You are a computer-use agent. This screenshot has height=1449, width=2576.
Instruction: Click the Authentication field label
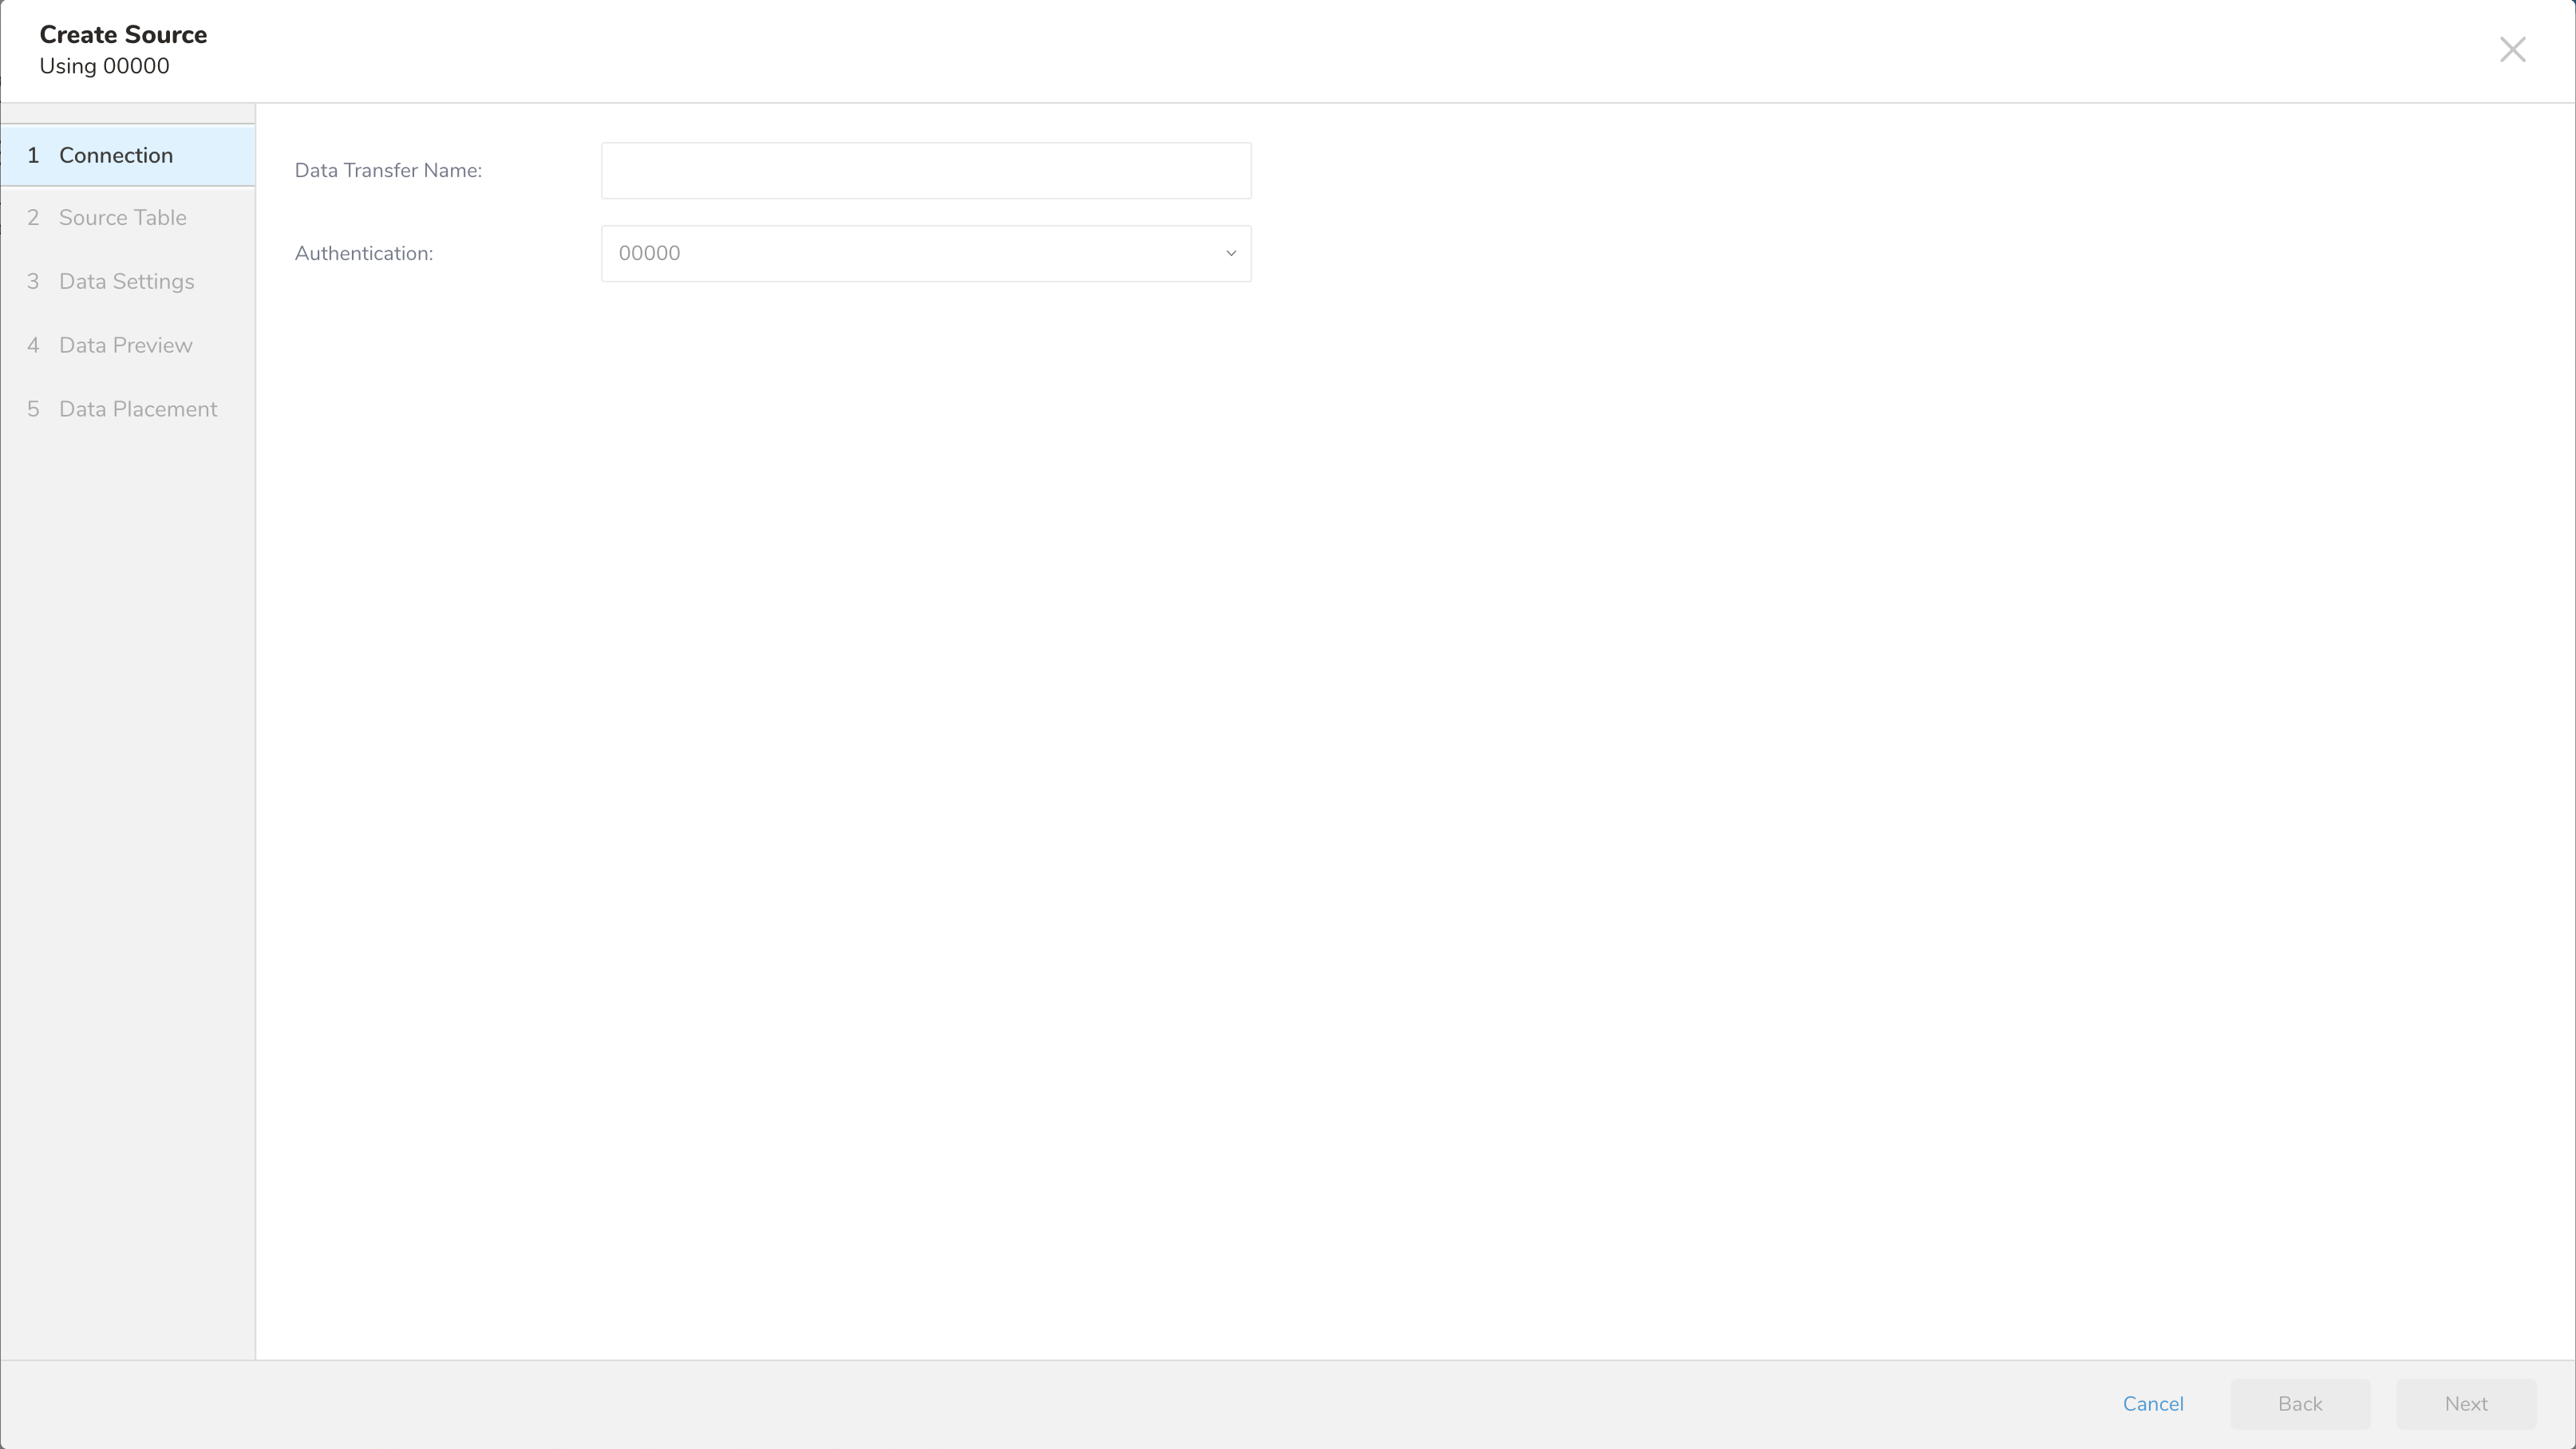tap(364, 254)
